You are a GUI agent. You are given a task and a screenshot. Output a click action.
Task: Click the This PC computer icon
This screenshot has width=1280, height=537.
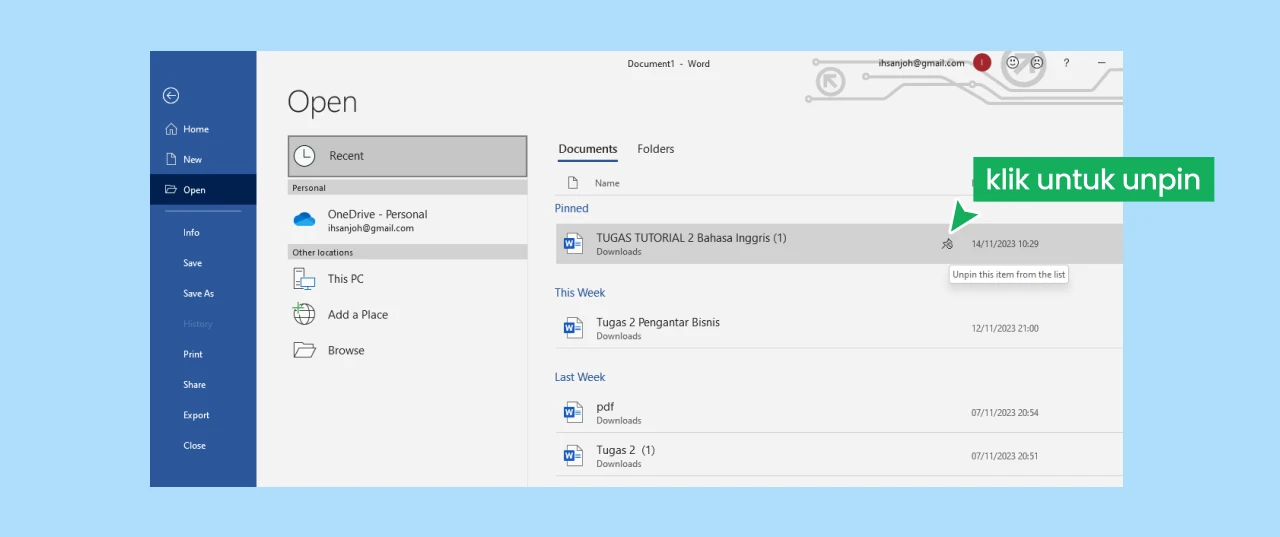coord(304,279)
